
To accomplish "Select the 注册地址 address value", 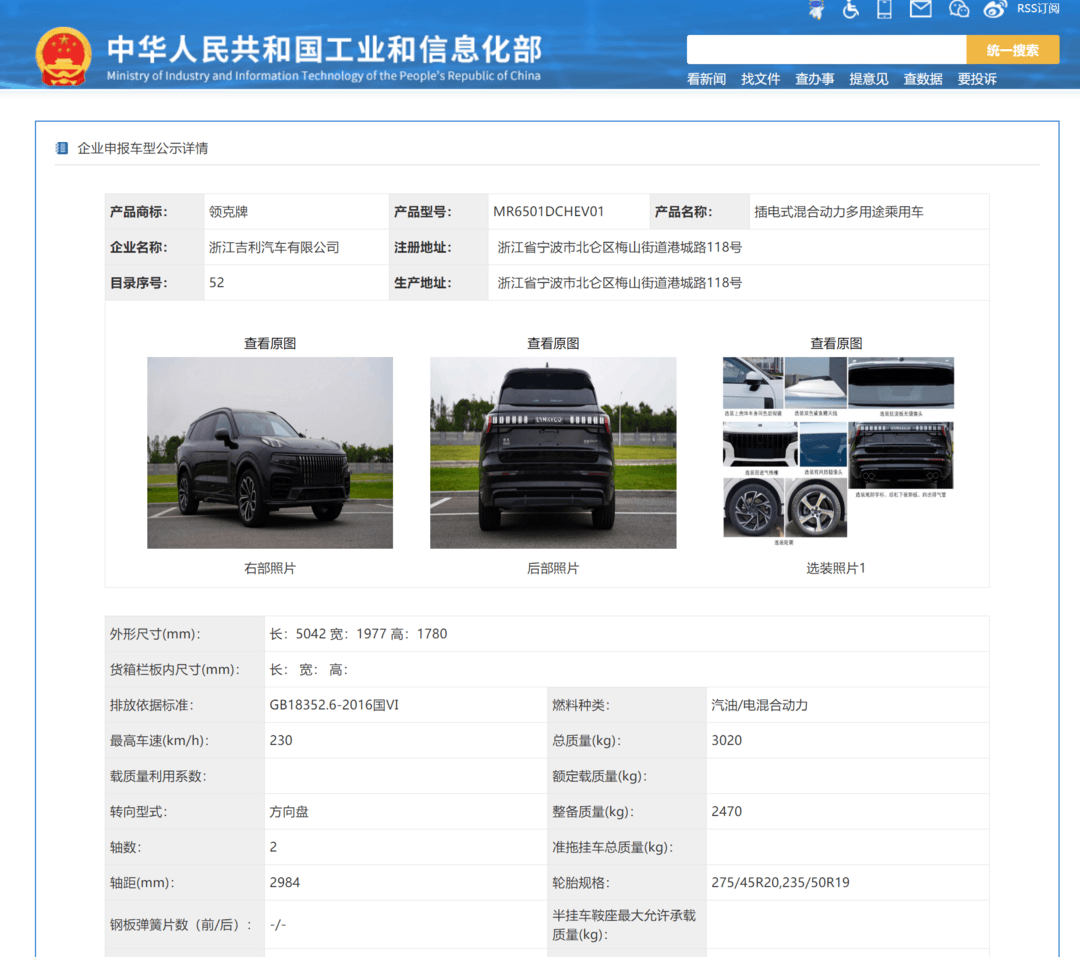I will pos(619,247).
